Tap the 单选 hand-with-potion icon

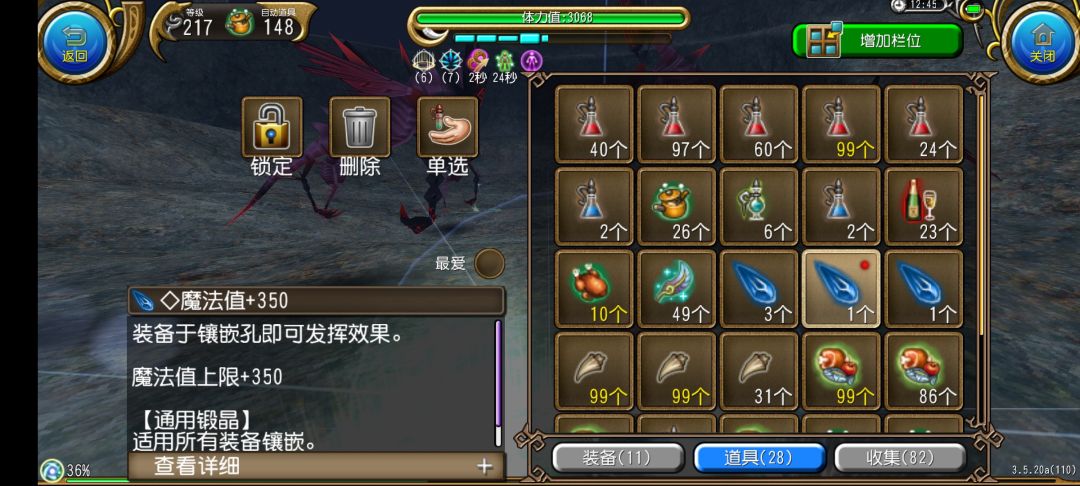click(x=448, y=127)
